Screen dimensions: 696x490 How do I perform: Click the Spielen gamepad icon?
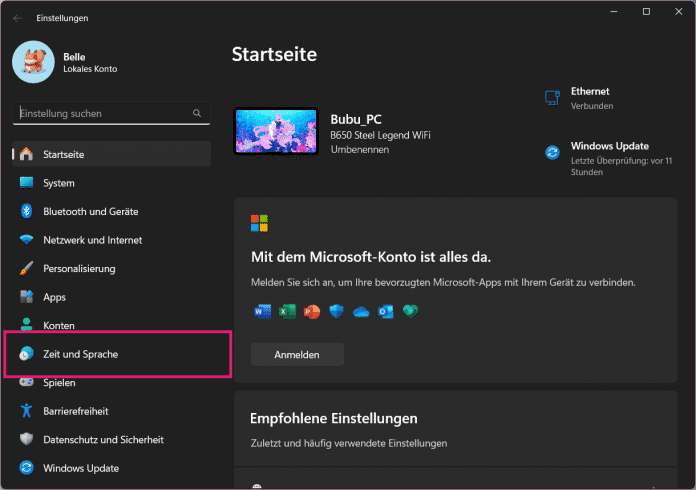point(26,382)
